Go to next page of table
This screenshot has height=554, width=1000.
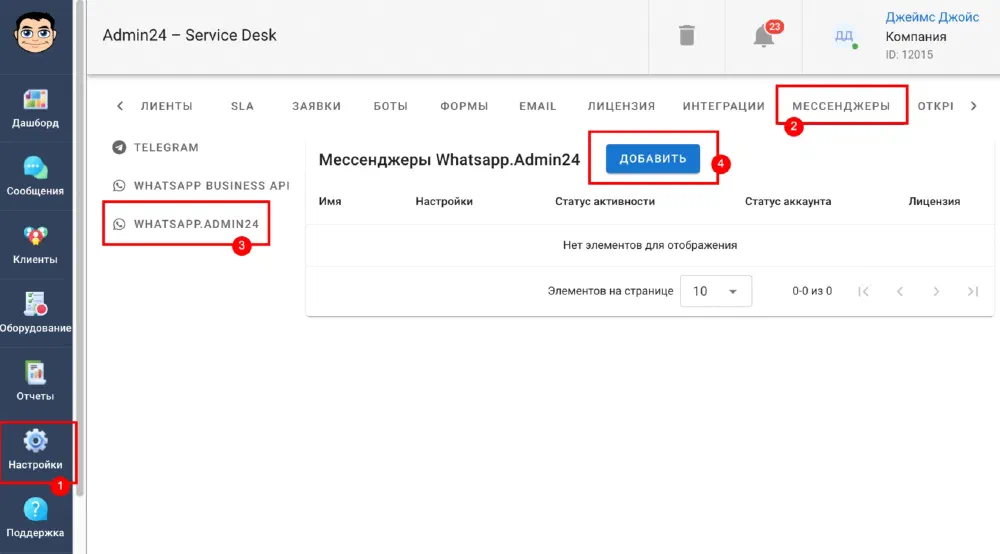point(936,291)
